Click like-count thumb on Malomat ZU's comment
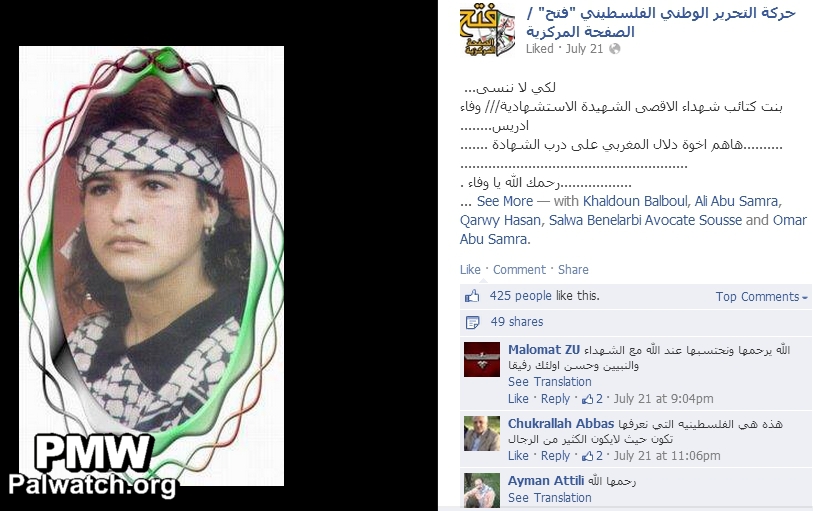 587,399
